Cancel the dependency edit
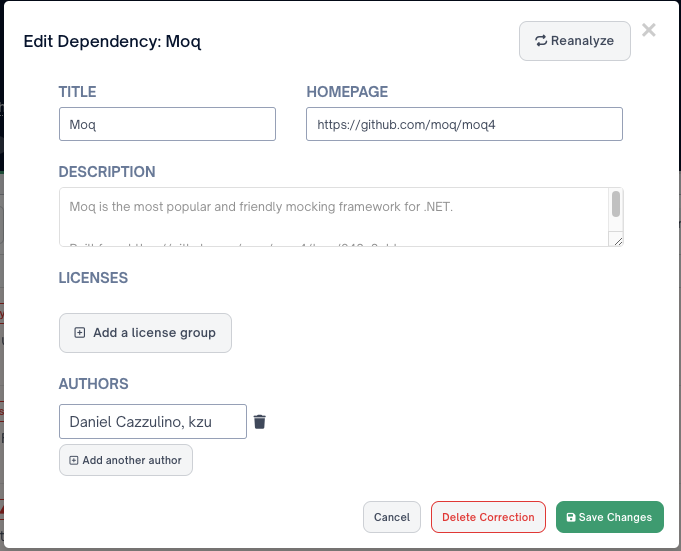Screen dimensions: 681x551 point(392,517)
